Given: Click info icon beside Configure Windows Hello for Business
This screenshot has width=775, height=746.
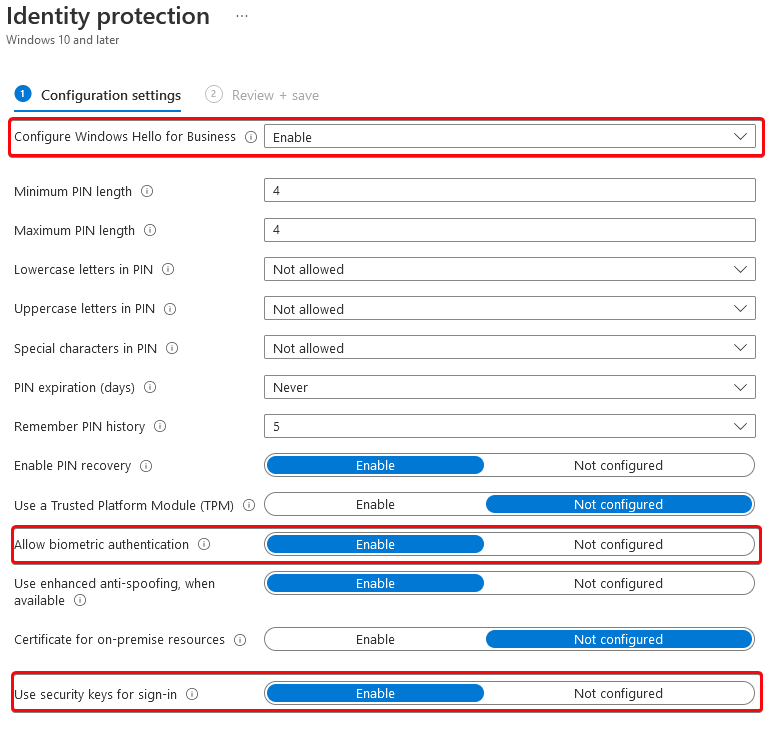Looking at the screenshot, I should coord(251,137).
